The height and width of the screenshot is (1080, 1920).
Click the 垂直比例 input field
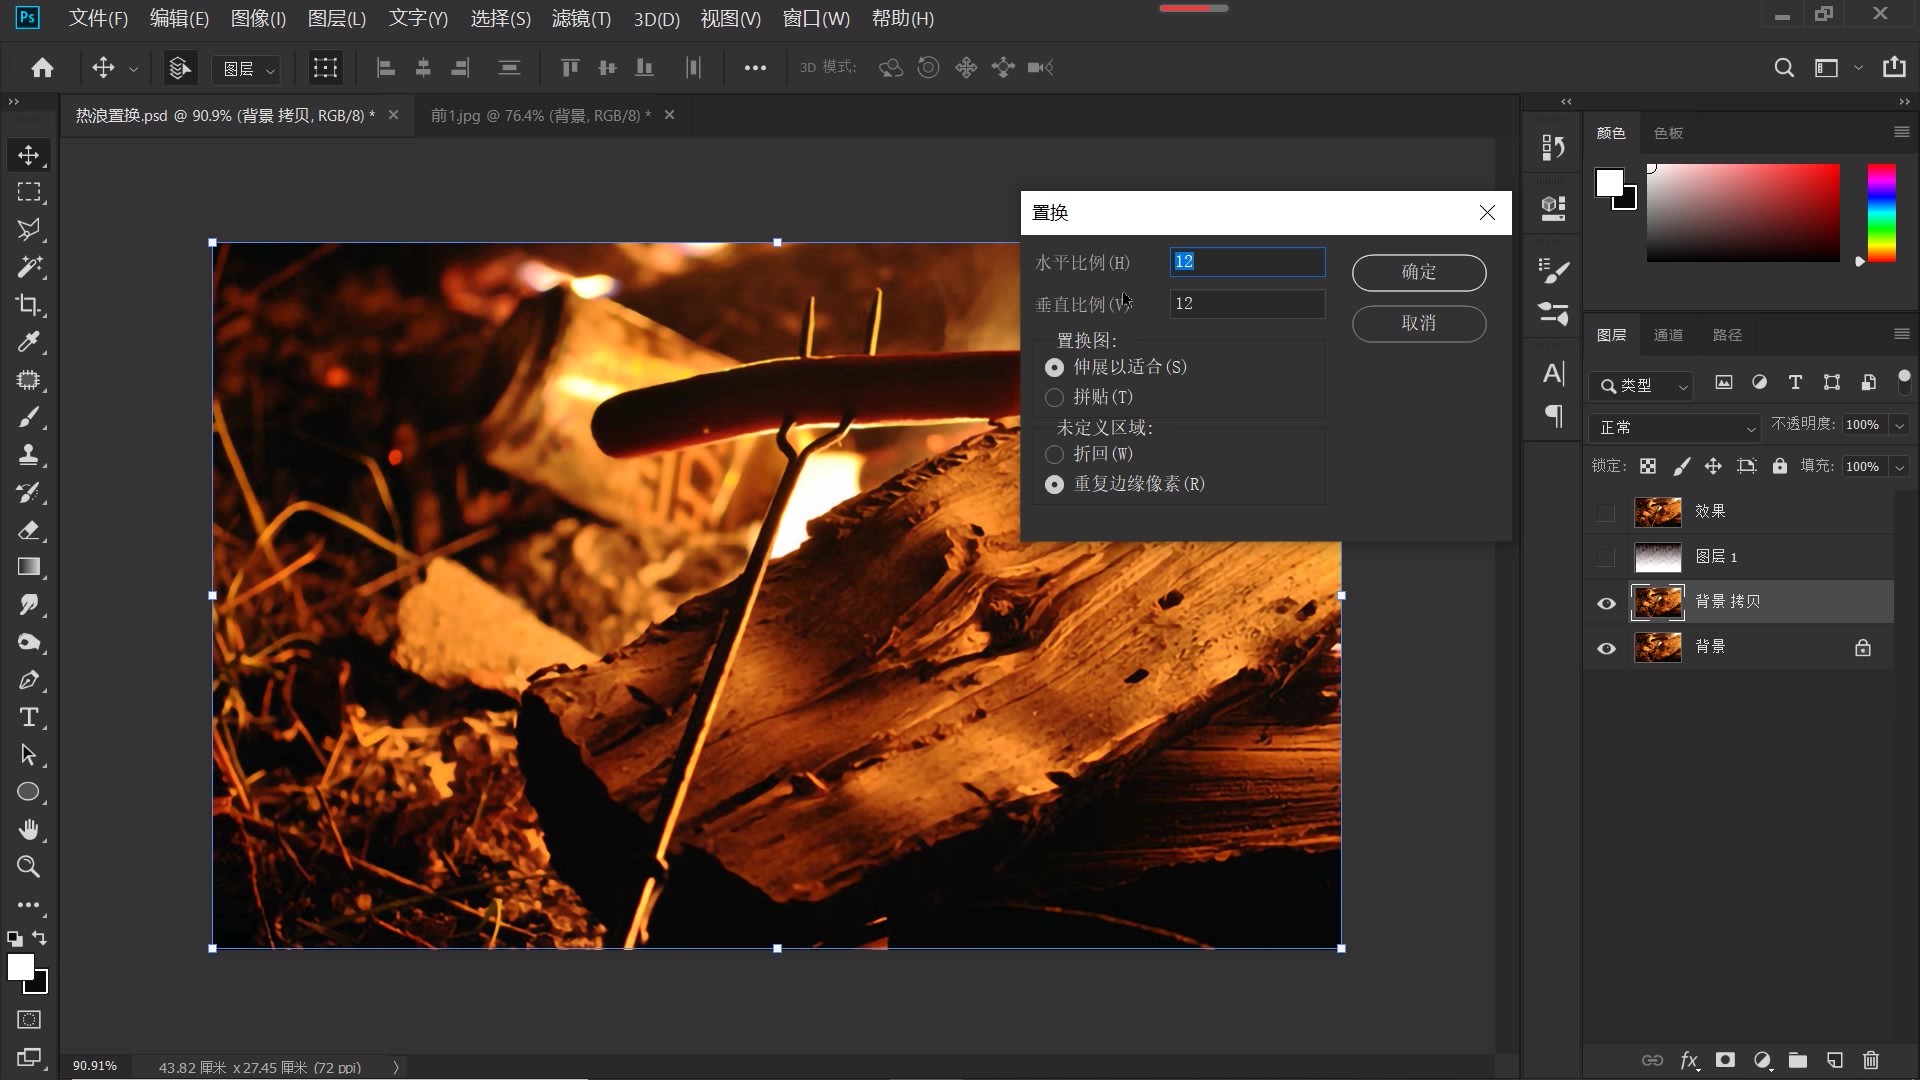(x=1246, y=304)
